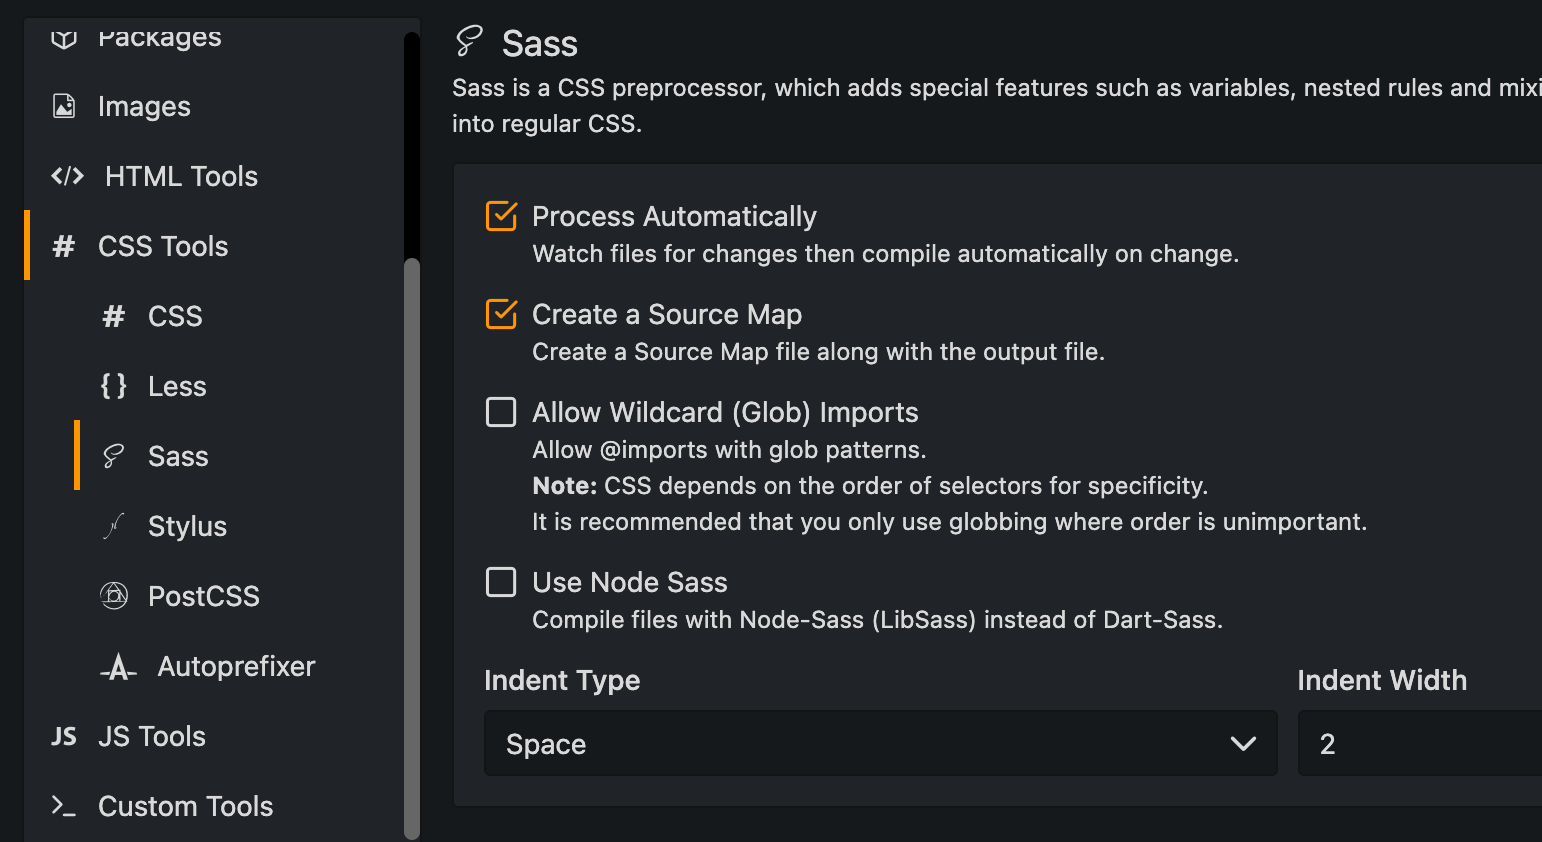
Task: Disable Process Automatically checkbox
Action: coord(501,216)
